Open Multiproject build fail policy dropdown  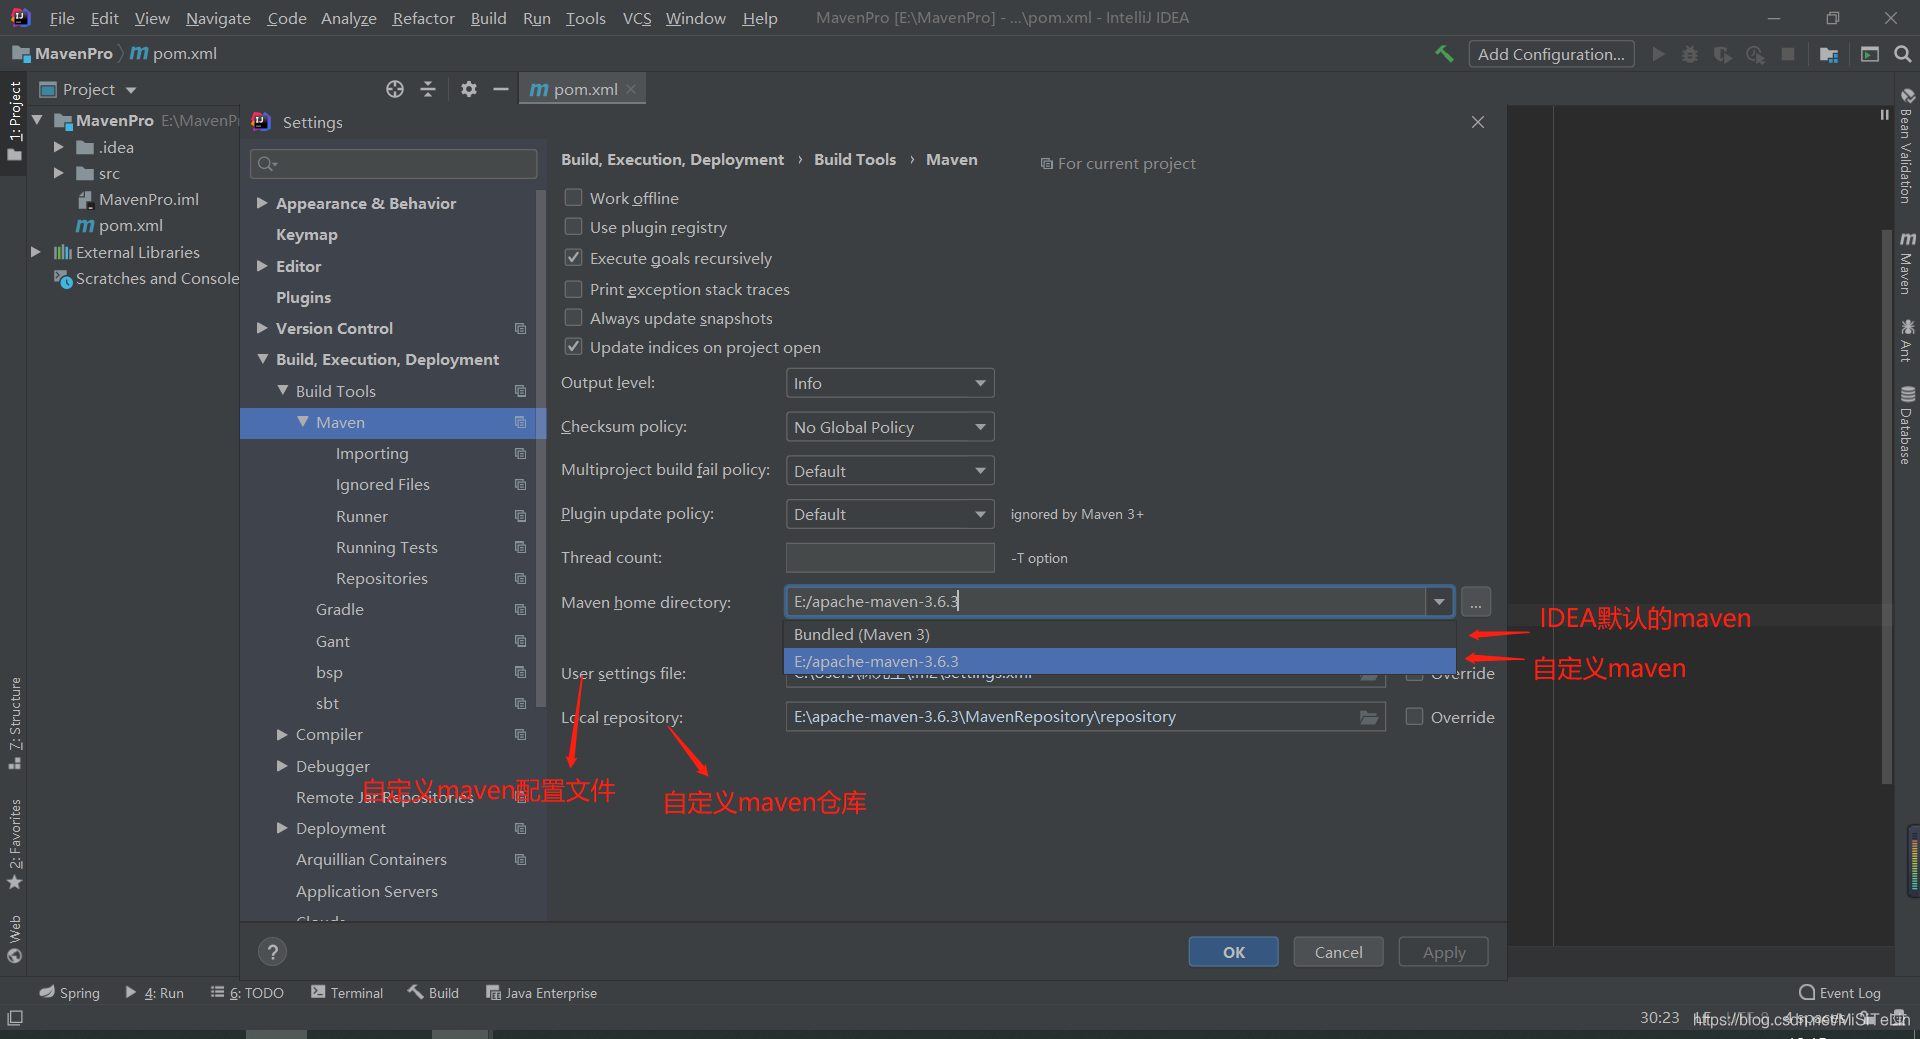(890, 471)
